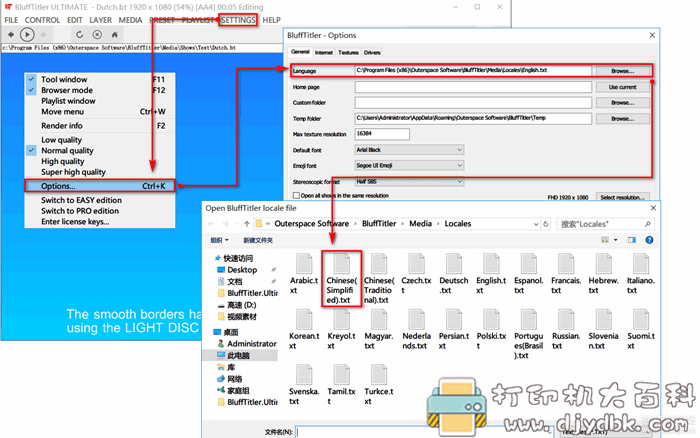Expand the address bar path dropdown
700x438 pixels.
tap(536, 224)
